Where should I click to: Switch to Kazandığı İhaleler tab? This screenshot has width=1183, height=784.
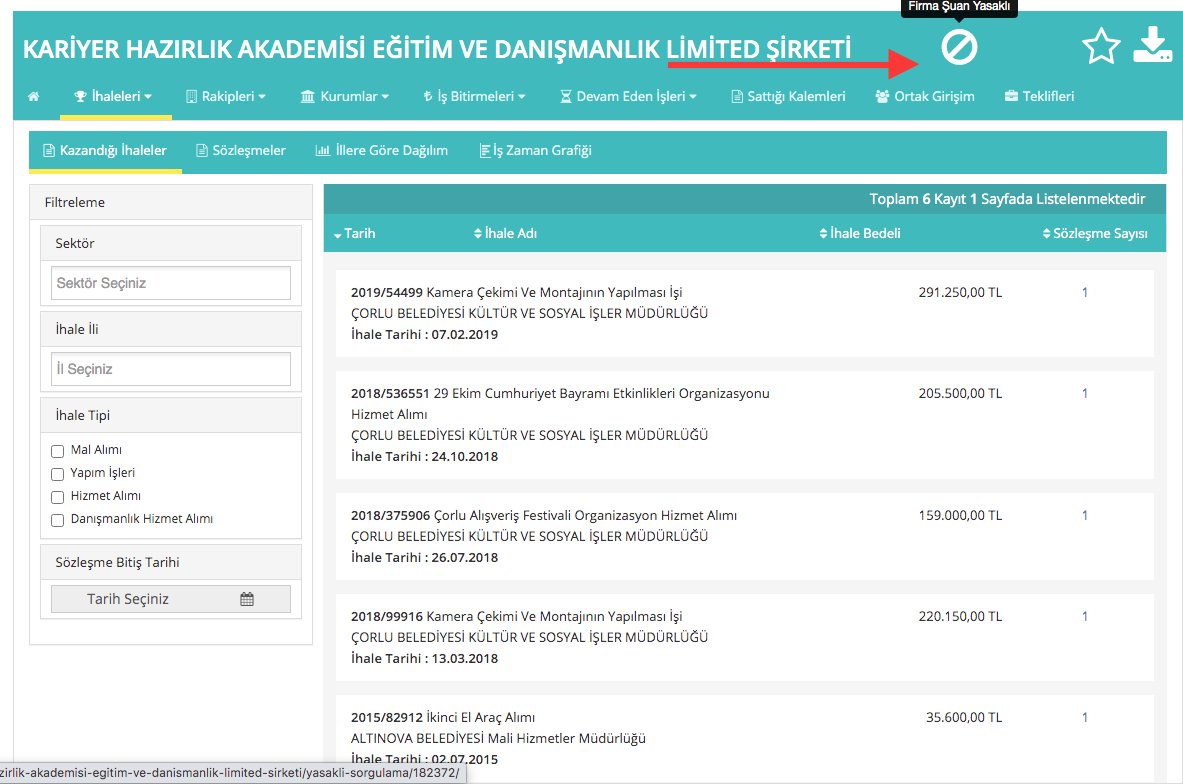coord(105,151)
